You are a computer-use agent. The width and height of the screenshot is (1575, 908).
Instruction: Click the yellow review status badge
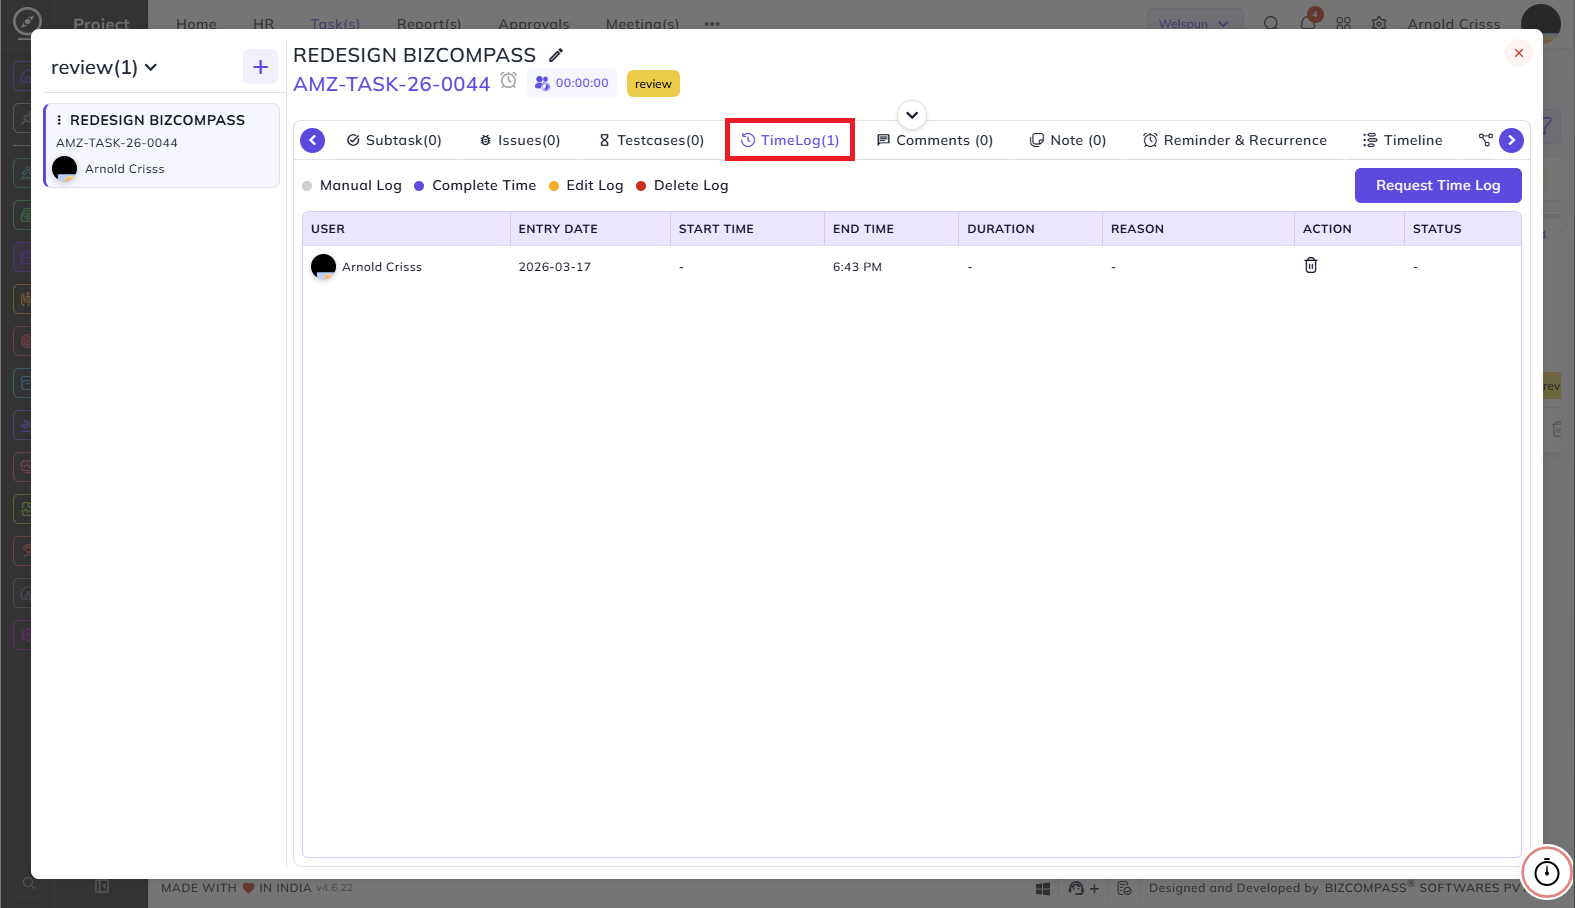point(653,84)
